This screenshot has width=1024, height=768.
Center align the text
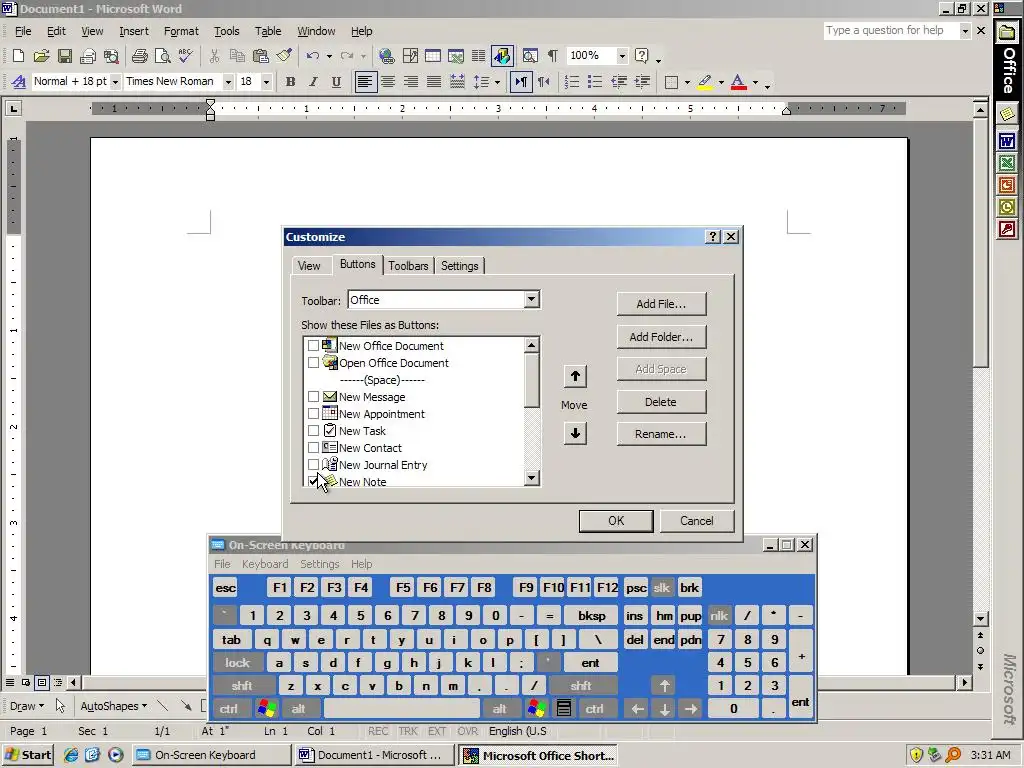(388, 82)
